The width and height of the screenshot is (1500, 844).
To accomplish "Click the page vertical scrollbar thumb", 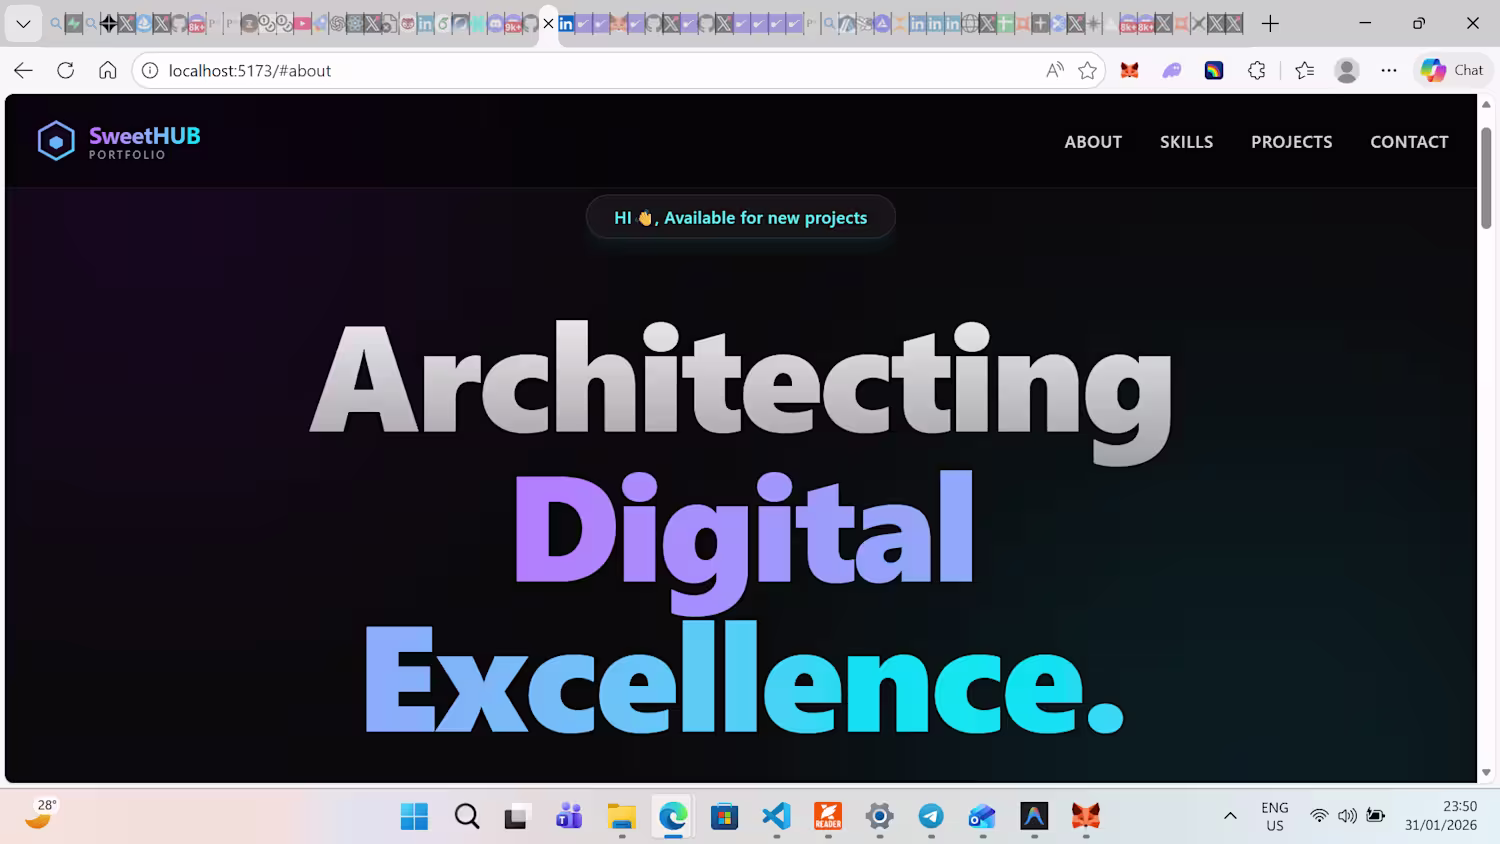I will pos(1486,178).
